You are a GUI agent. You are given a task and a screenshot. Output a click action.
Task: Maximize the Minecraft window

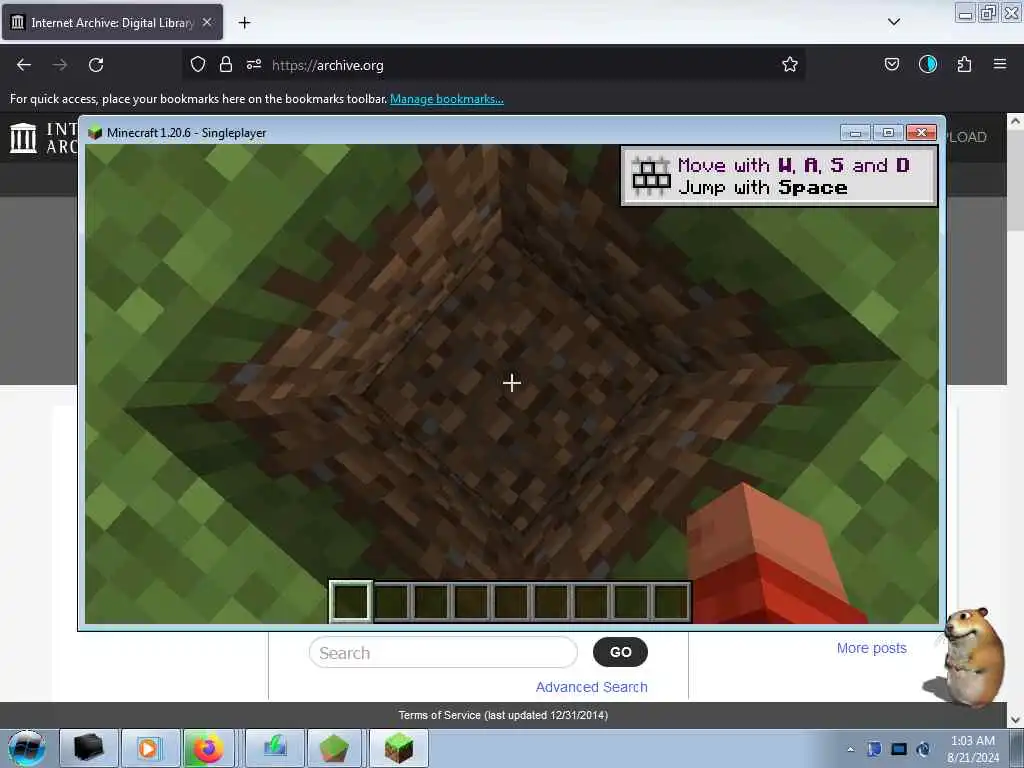(x=888, y=133)
